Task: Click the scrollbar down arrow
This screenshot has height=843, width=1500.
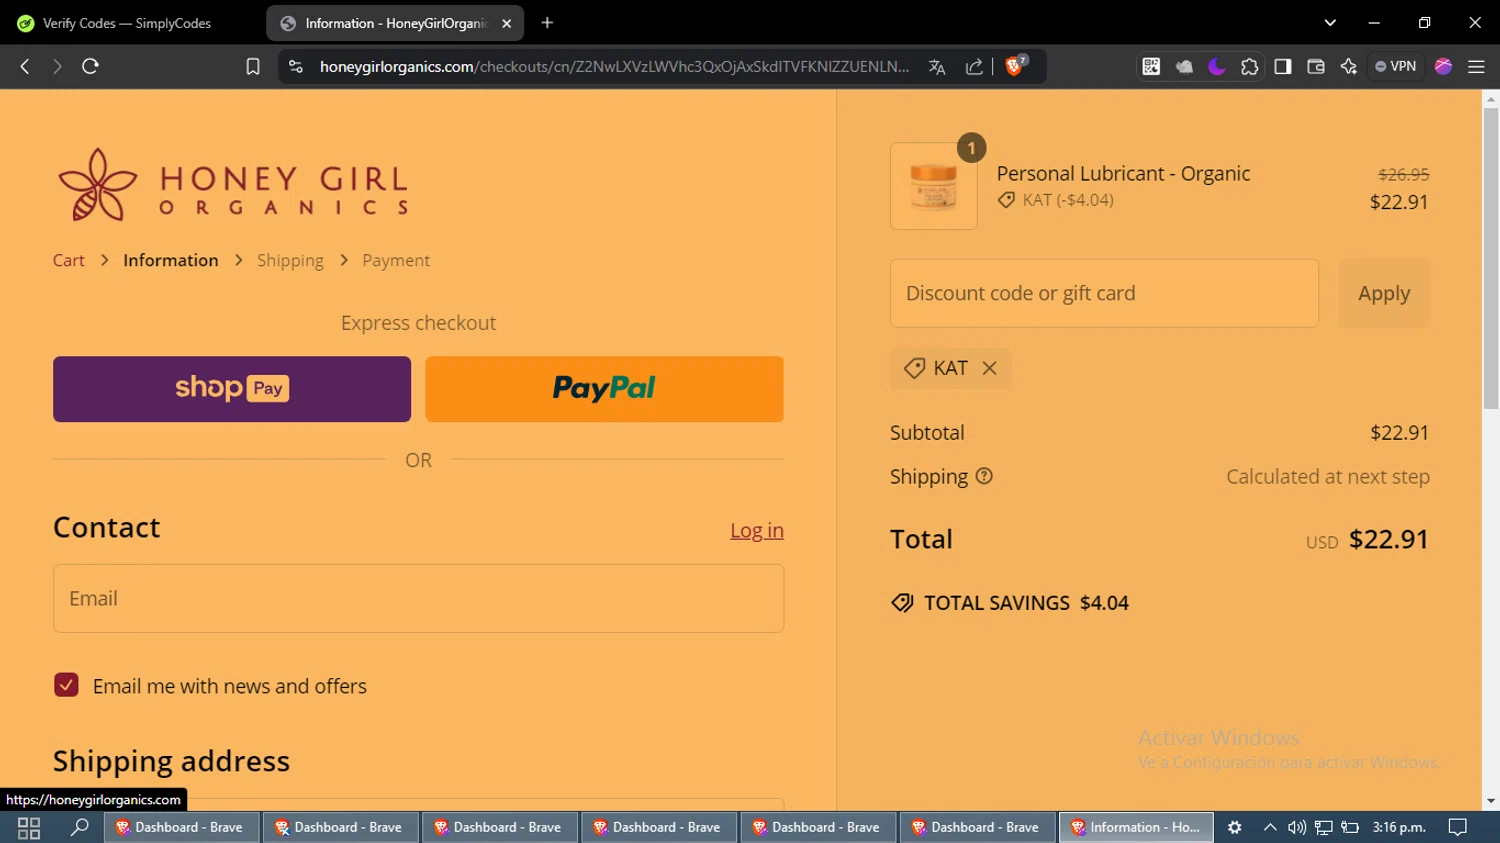Action: click(1491, 801)
